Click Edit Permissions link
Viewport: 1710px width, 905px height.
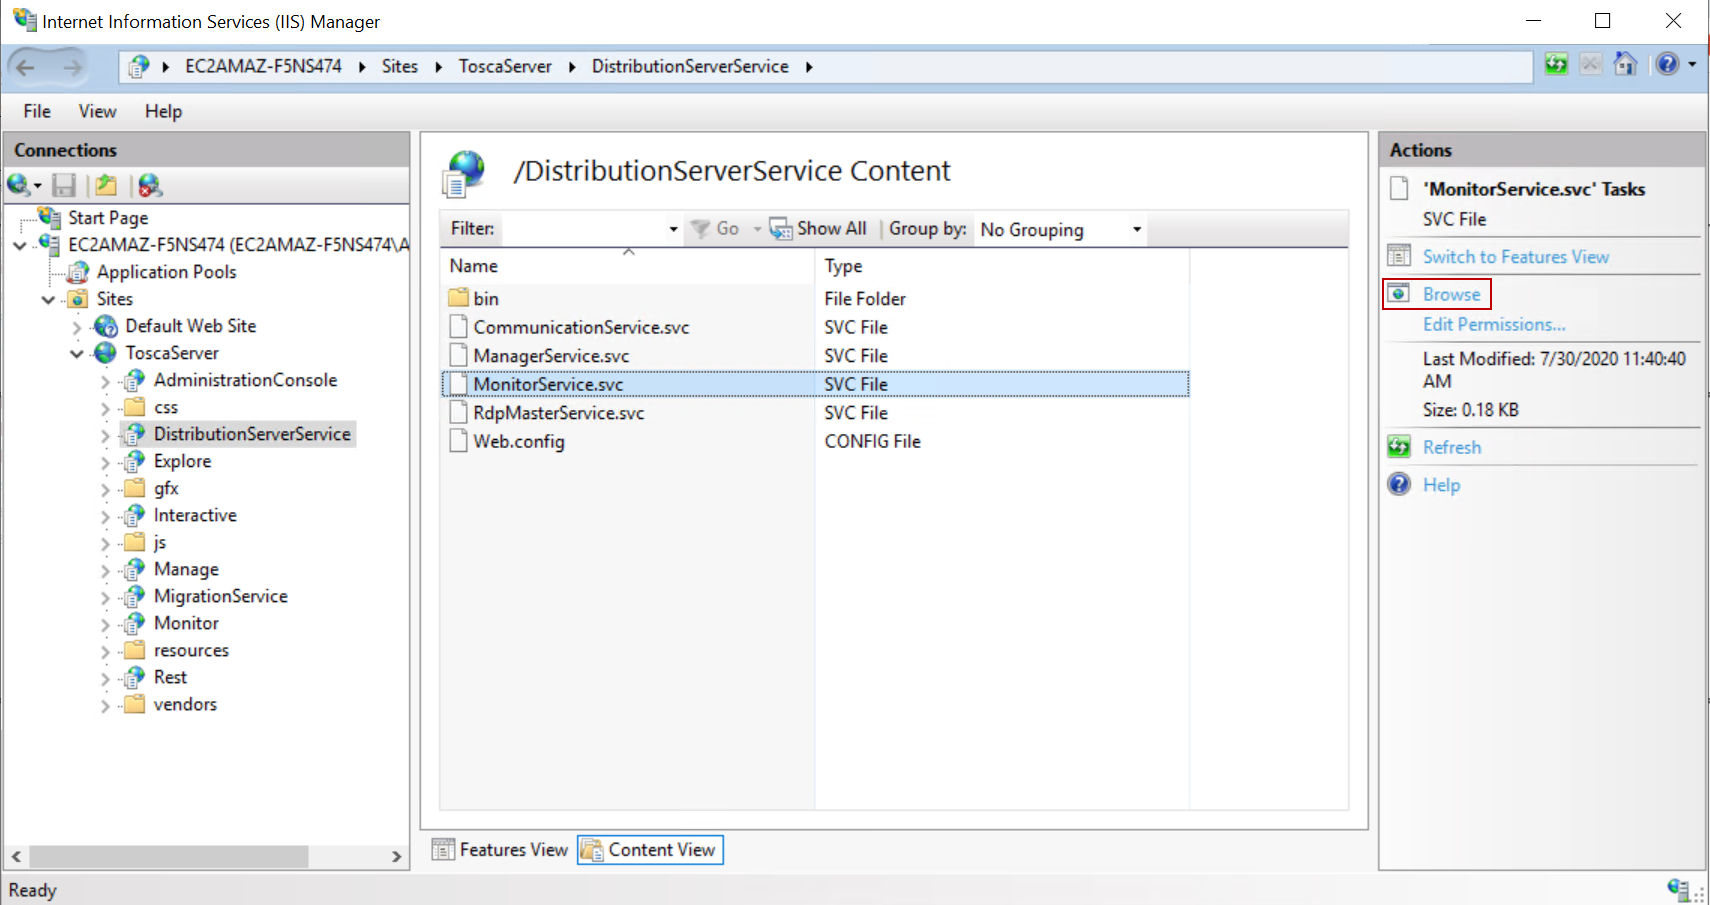(x=1494, y=324)
